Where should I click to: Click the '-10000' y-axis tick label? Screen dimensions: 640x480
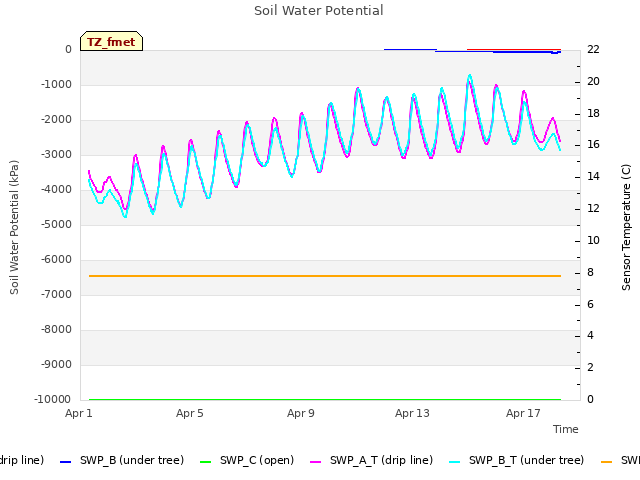(53, 399)
